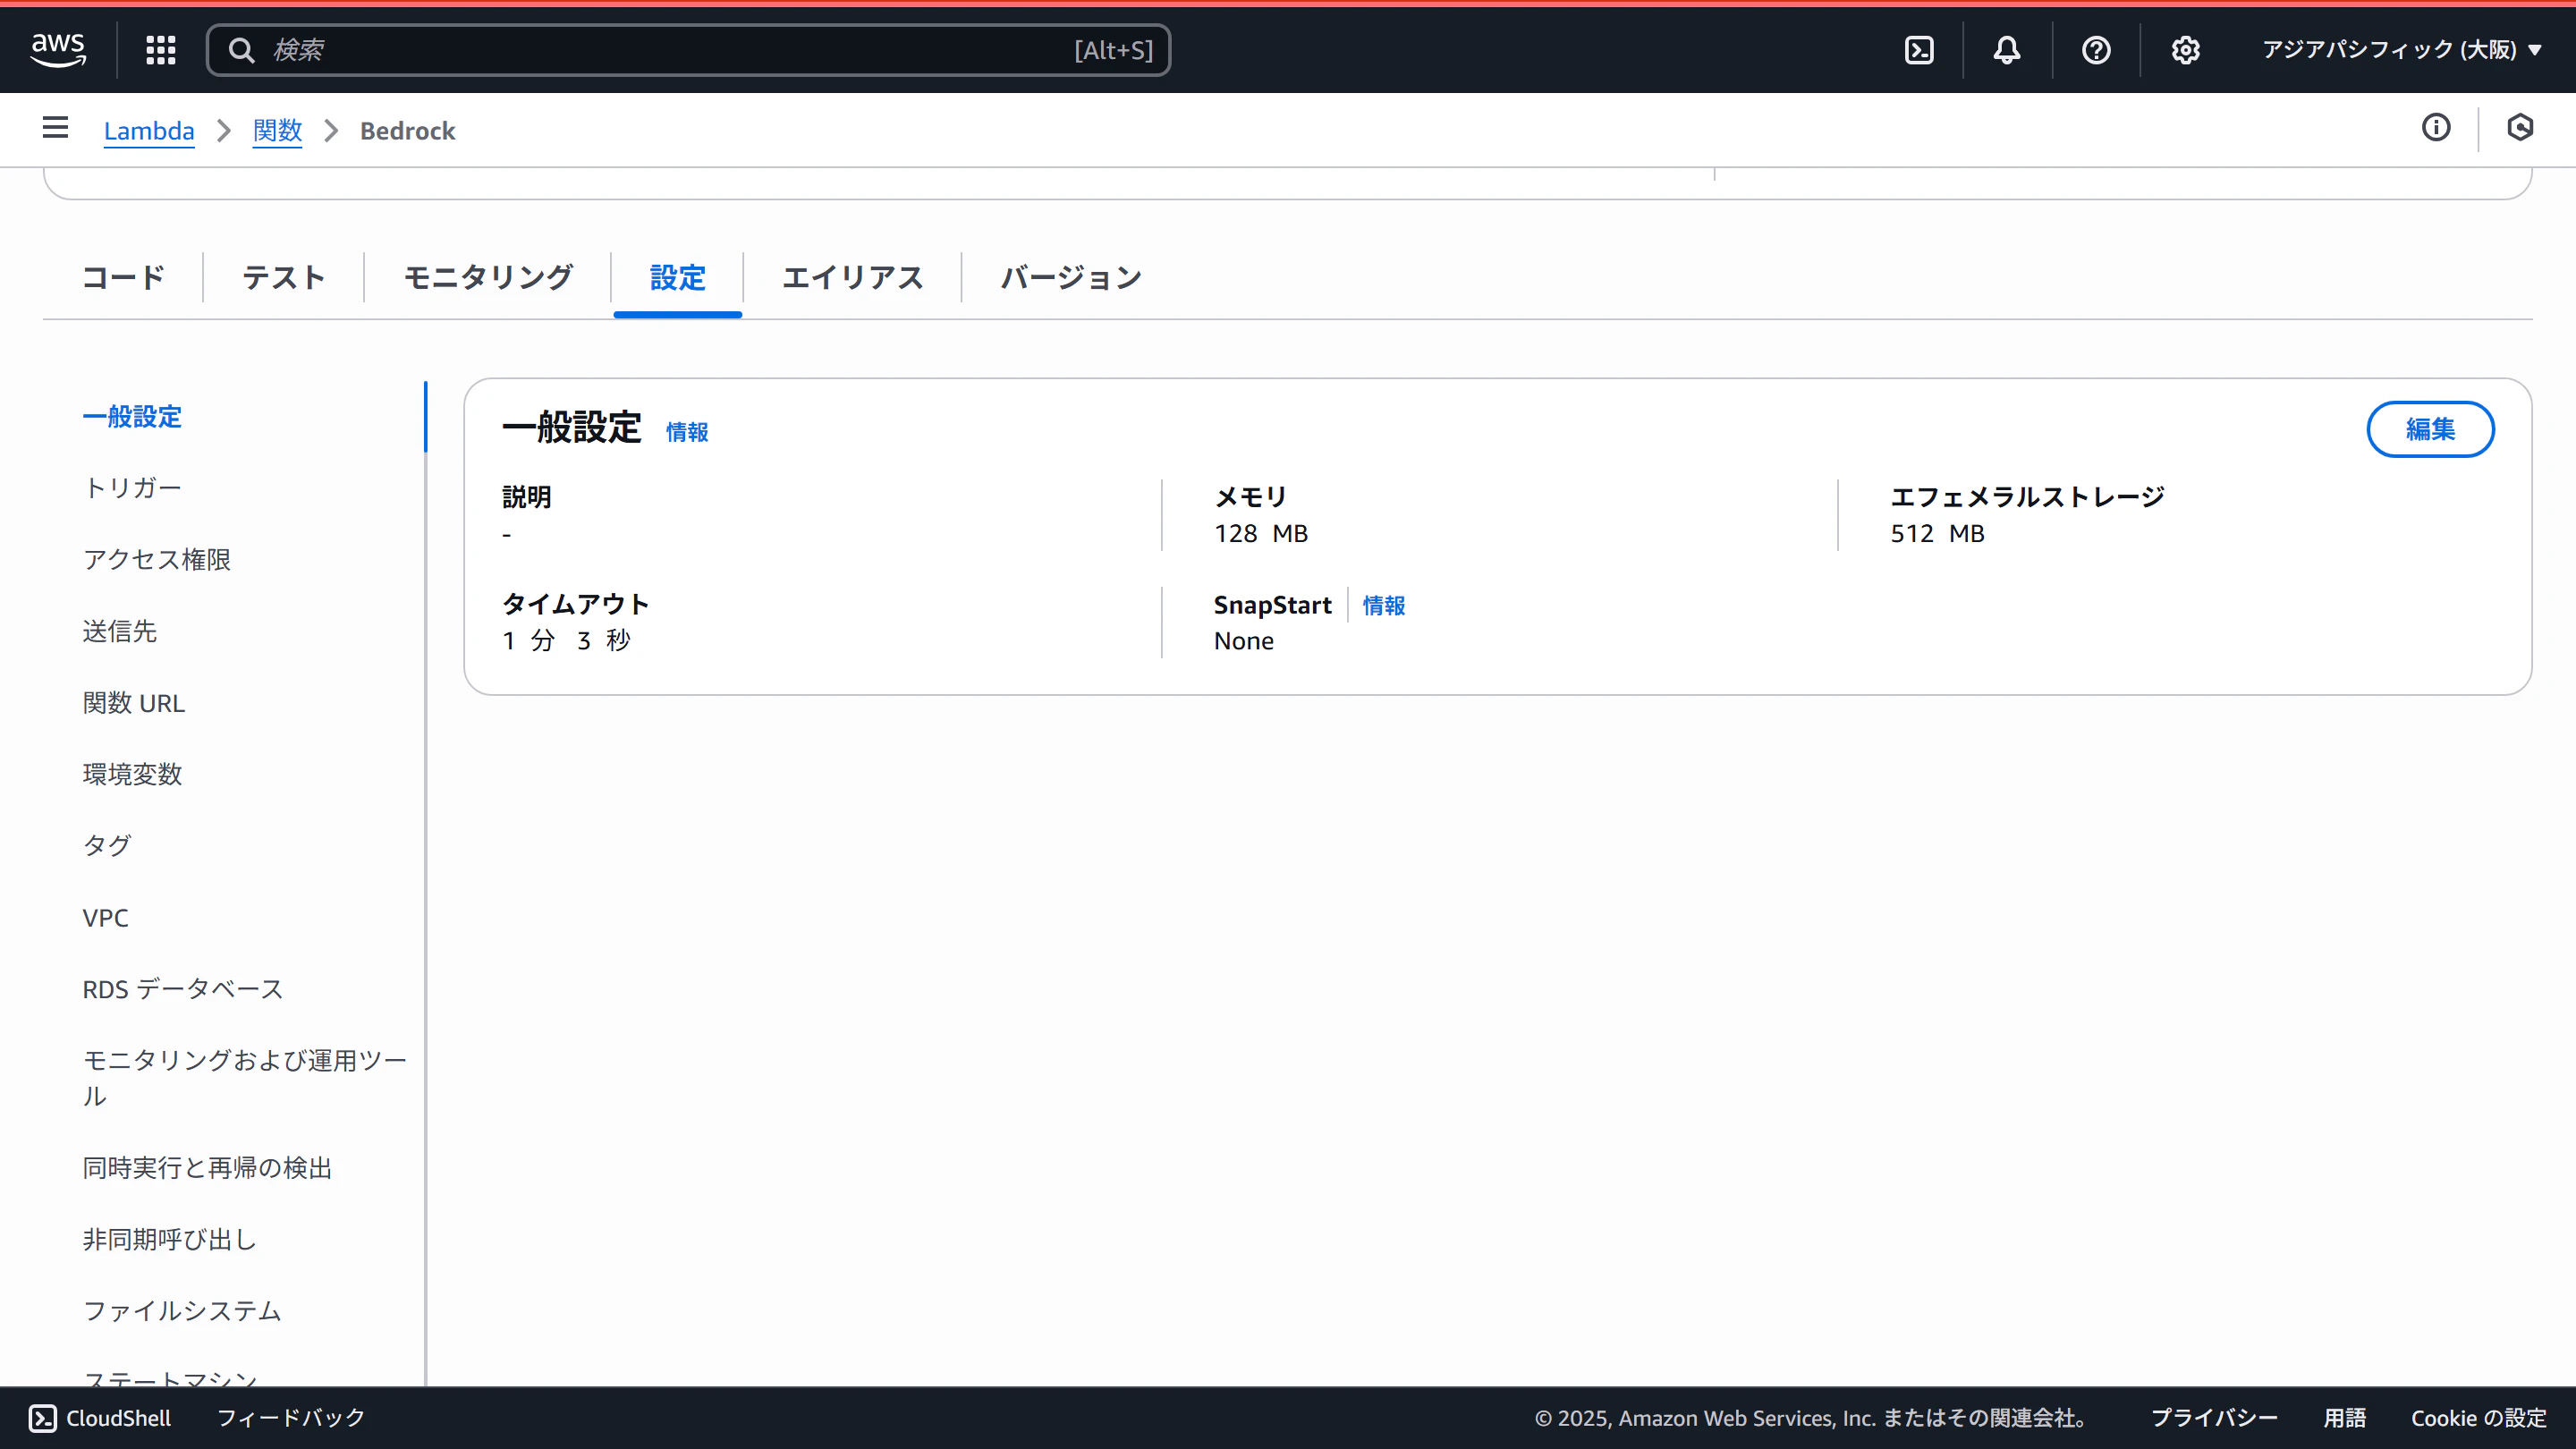Open Cookie の設定 in footer

coord(2478,1418)
